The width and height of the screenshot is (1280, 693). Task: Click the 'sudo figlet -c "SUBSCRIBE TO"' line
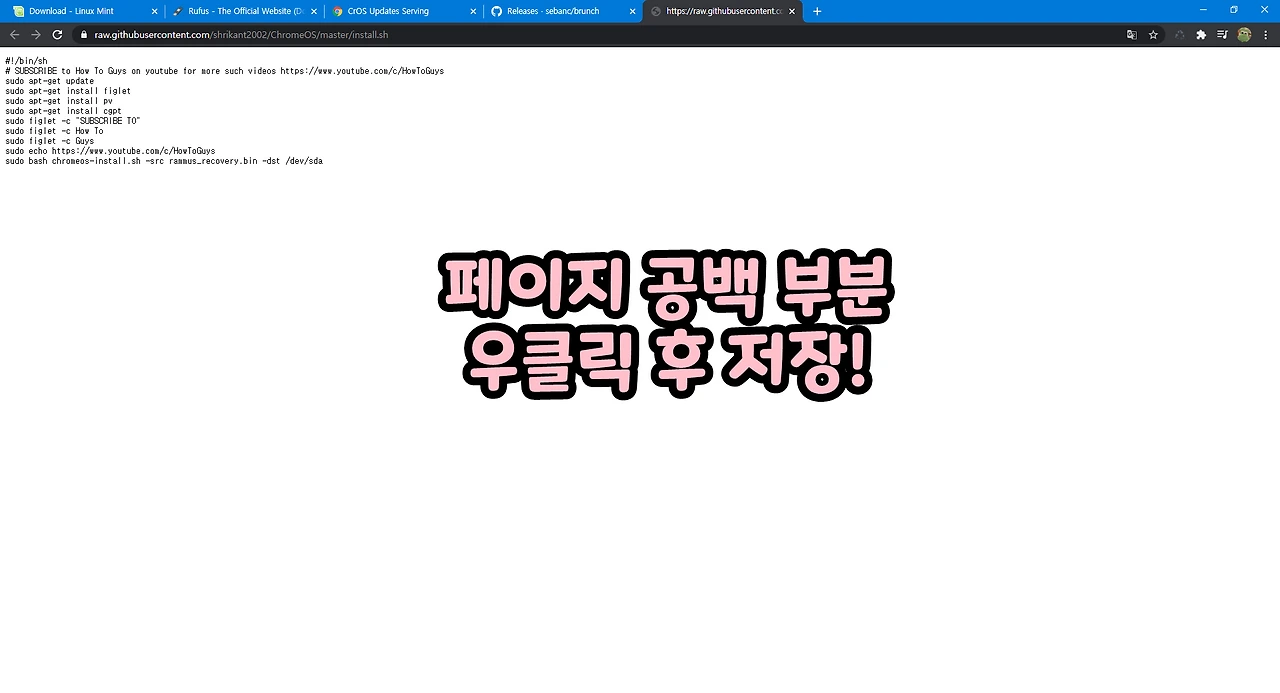pyautogui.click(x=72, y=121)
